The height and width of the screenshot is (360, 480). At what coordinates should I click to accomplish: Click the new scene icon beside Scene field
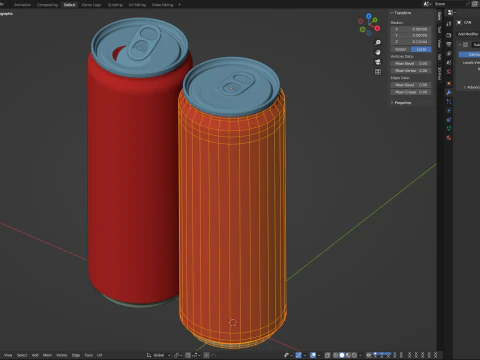click(475, 4)
